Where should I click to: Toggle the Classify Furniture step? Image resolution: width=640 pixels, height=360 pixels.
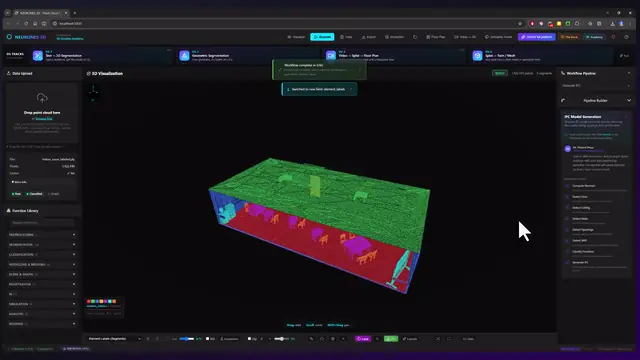click(x=567, y=252)
